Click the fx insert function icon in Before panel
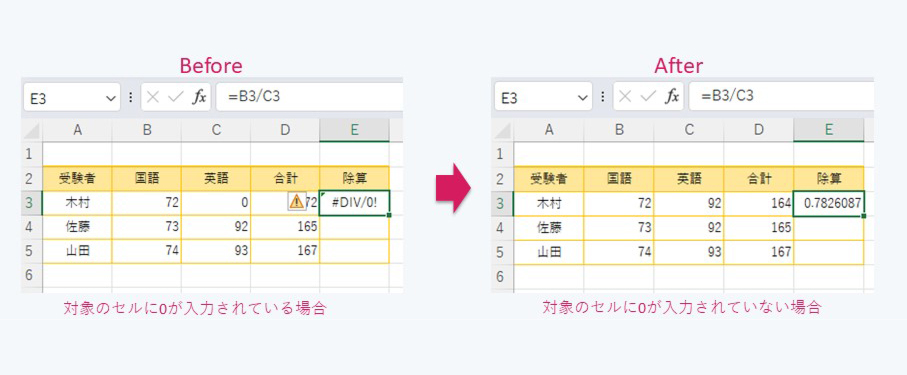Image resolution: width=907 pixels, height=375 pixels. click(199, 97)
